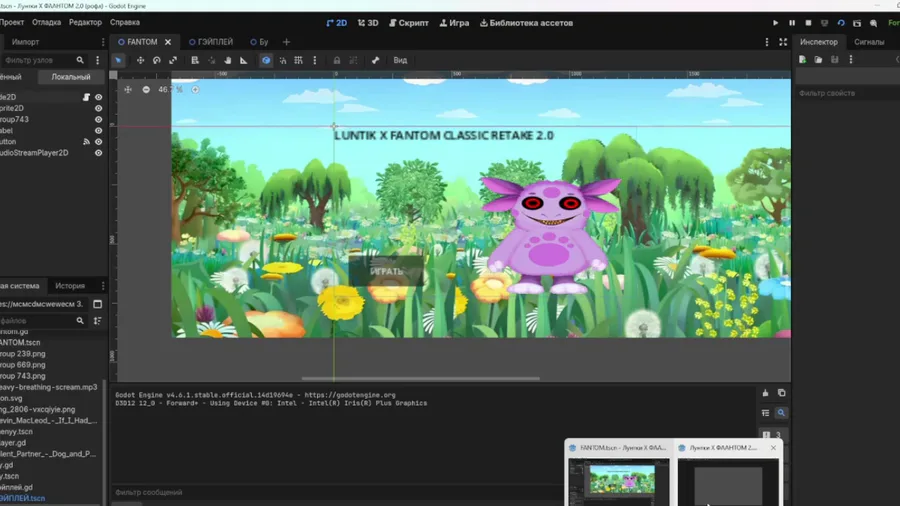Activate the Scale Mode tool
The height and width of the screenshot is (506, 900).
click(x=173, y=60)
